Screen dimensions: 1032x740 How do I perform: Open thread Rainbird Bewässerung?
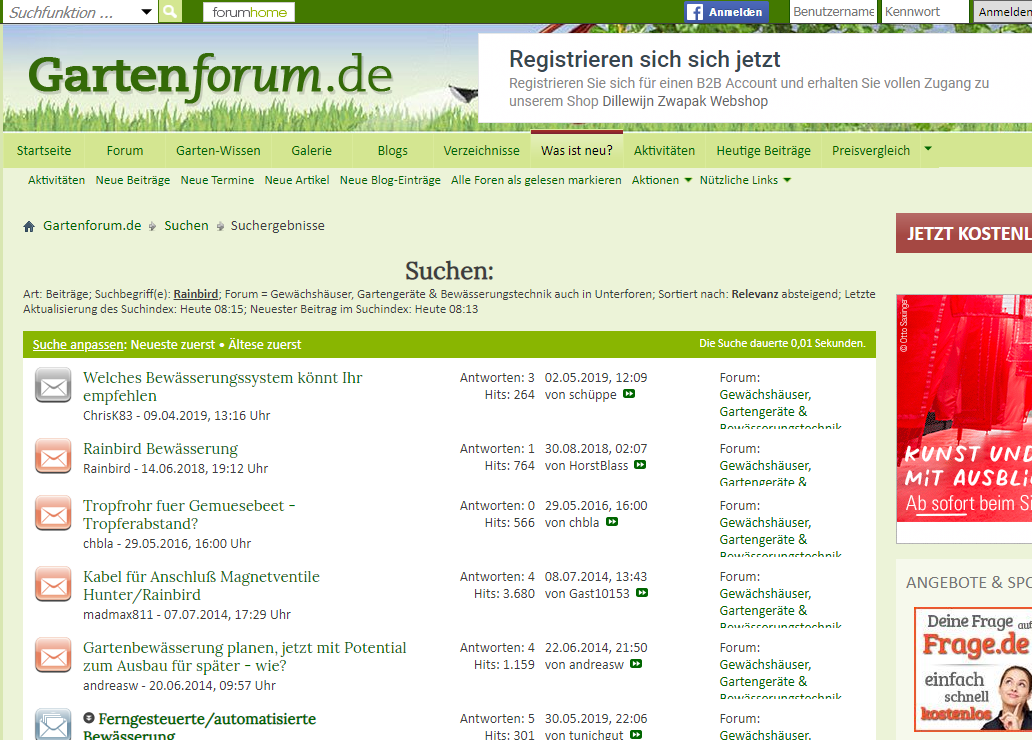[x=161, y=448]
